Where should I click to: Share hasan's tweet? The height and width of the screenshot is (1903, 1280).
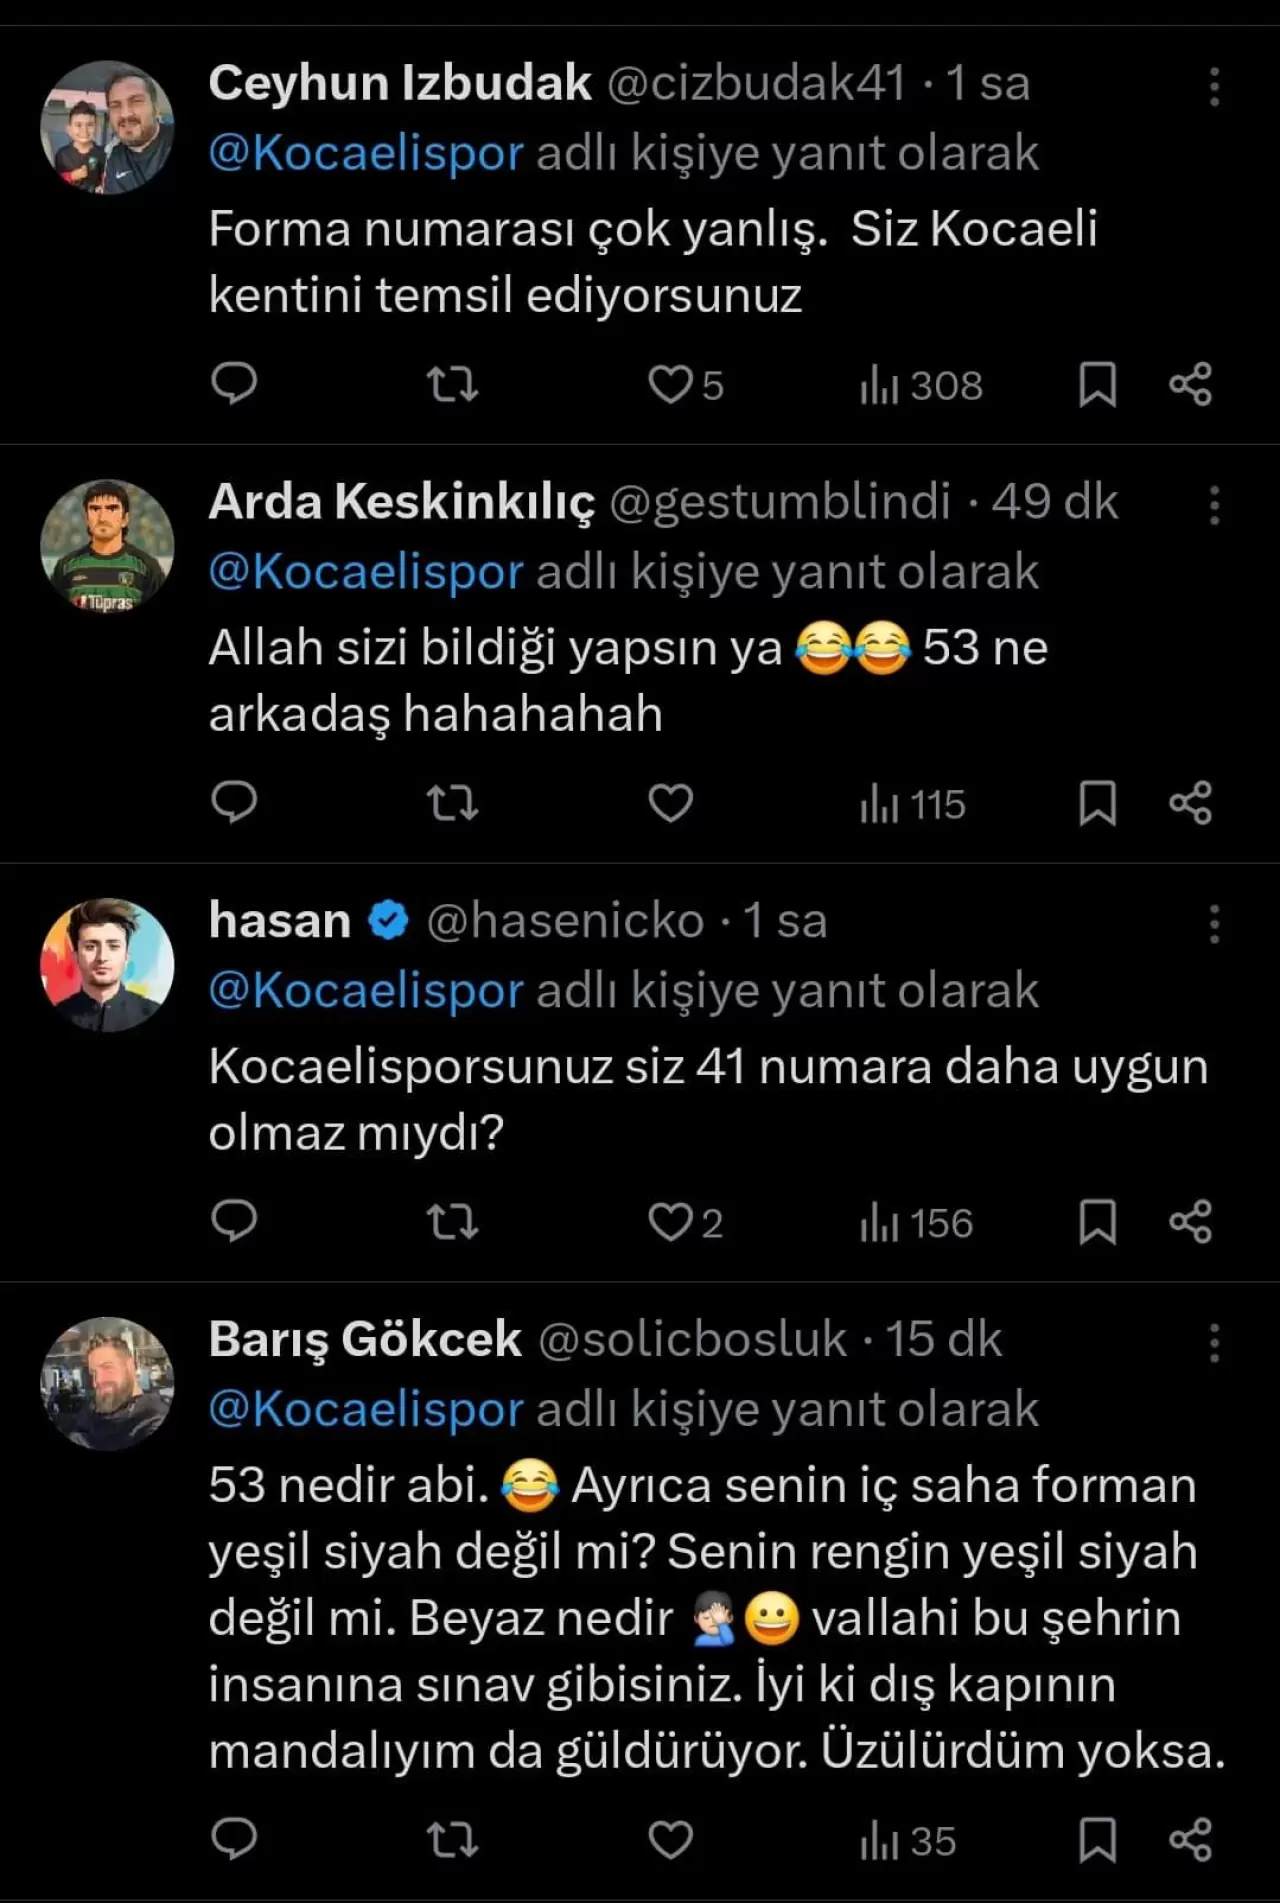[x=1190, y=1222]
